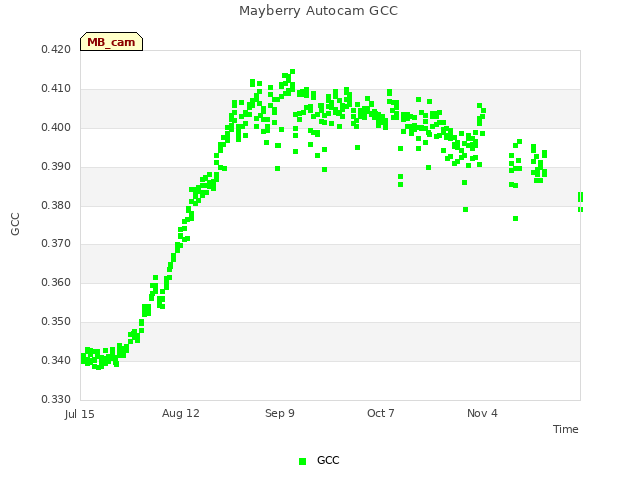Click the 0.360 y-axis tick label
This screenshot has width=640, height=480.
(x=56, y=282)
